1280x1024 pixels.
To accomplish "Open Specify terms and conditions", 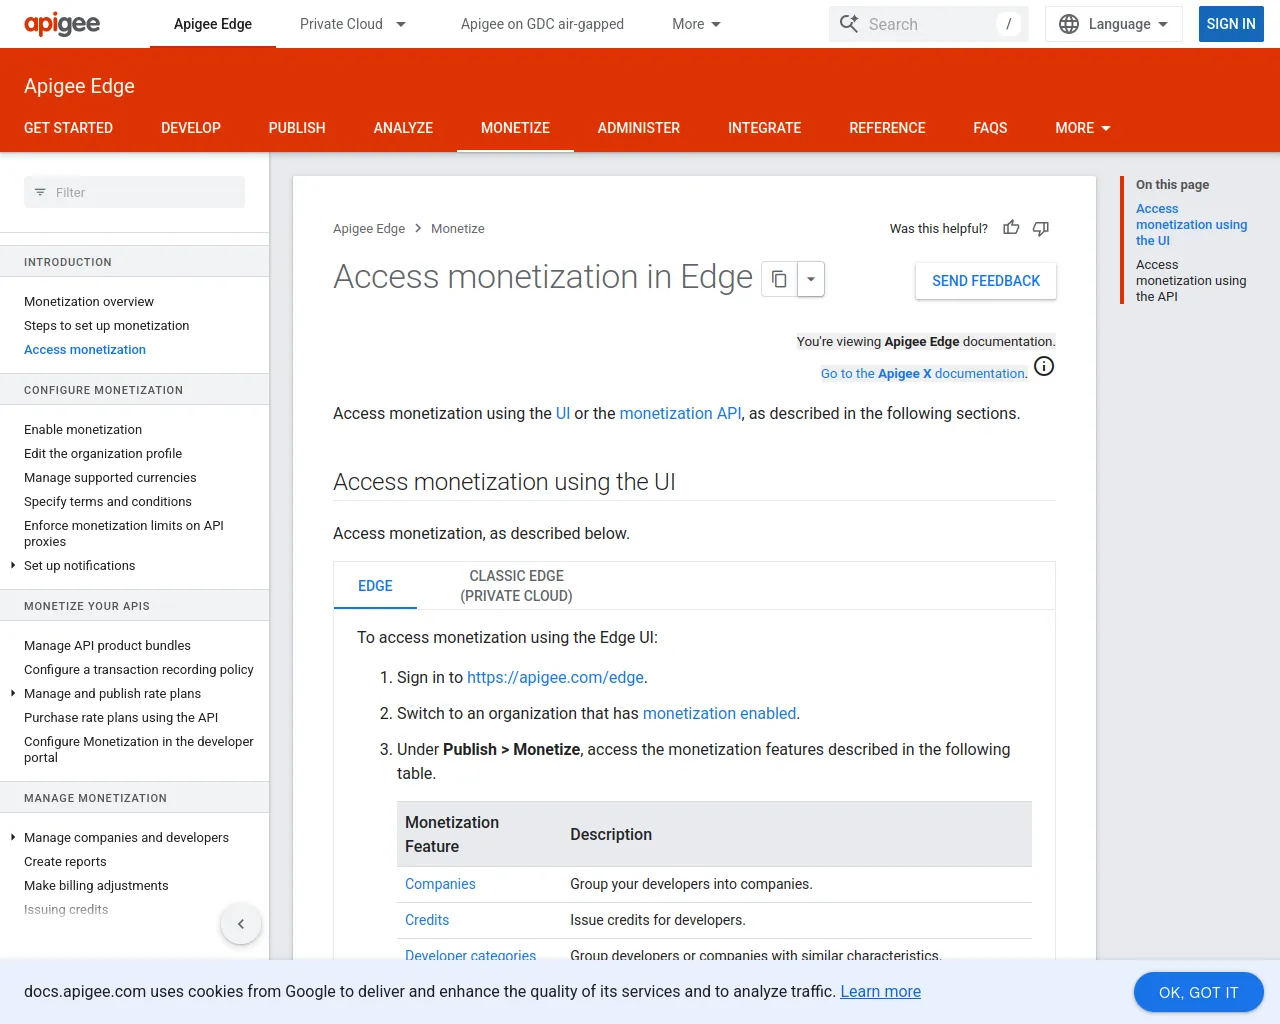I will (108, 502).
